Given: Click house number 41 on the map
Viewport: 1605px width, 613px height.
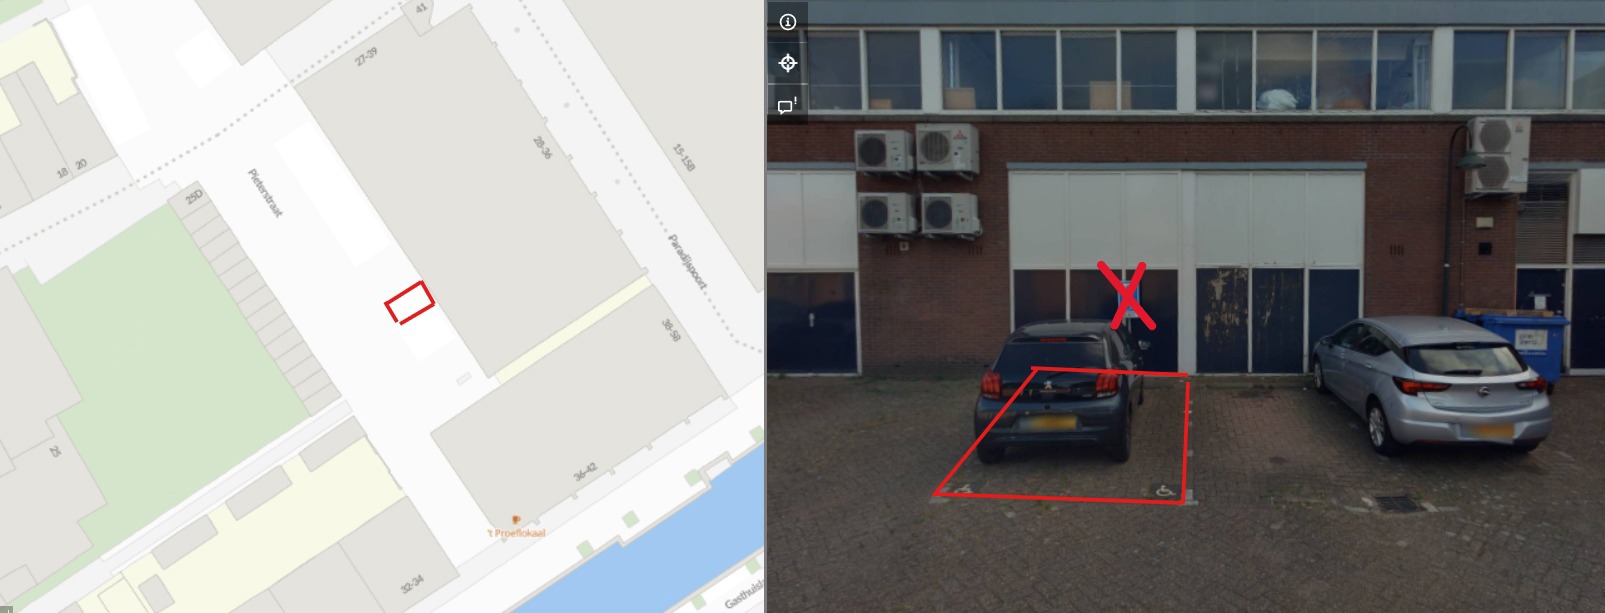Looking at the screenshot, I should point(421,9).
